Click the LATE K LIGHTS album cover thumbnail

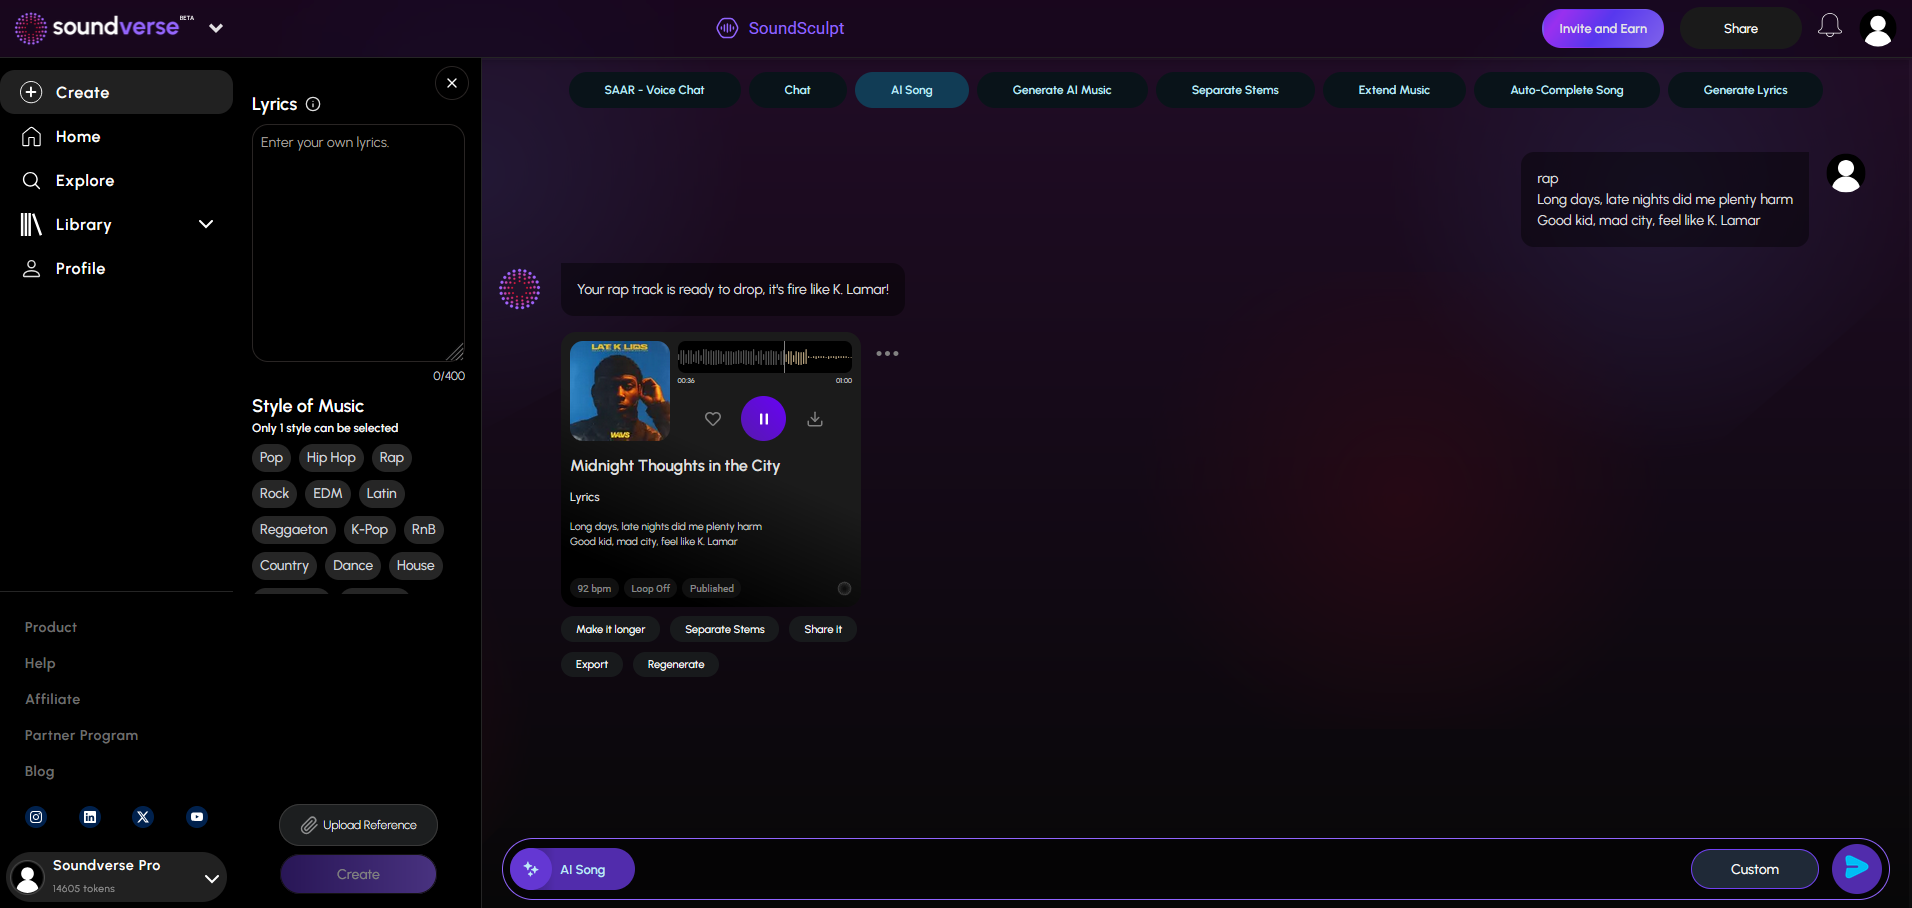(620, 391)
